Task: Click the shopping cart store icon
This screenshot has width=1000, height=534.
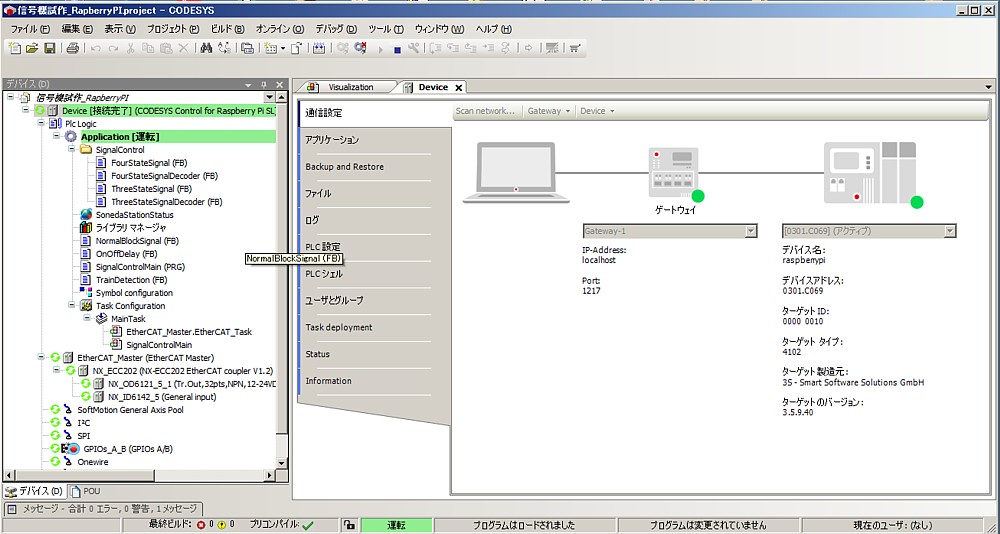Action: pyautogui.click(x=574, y=48)
